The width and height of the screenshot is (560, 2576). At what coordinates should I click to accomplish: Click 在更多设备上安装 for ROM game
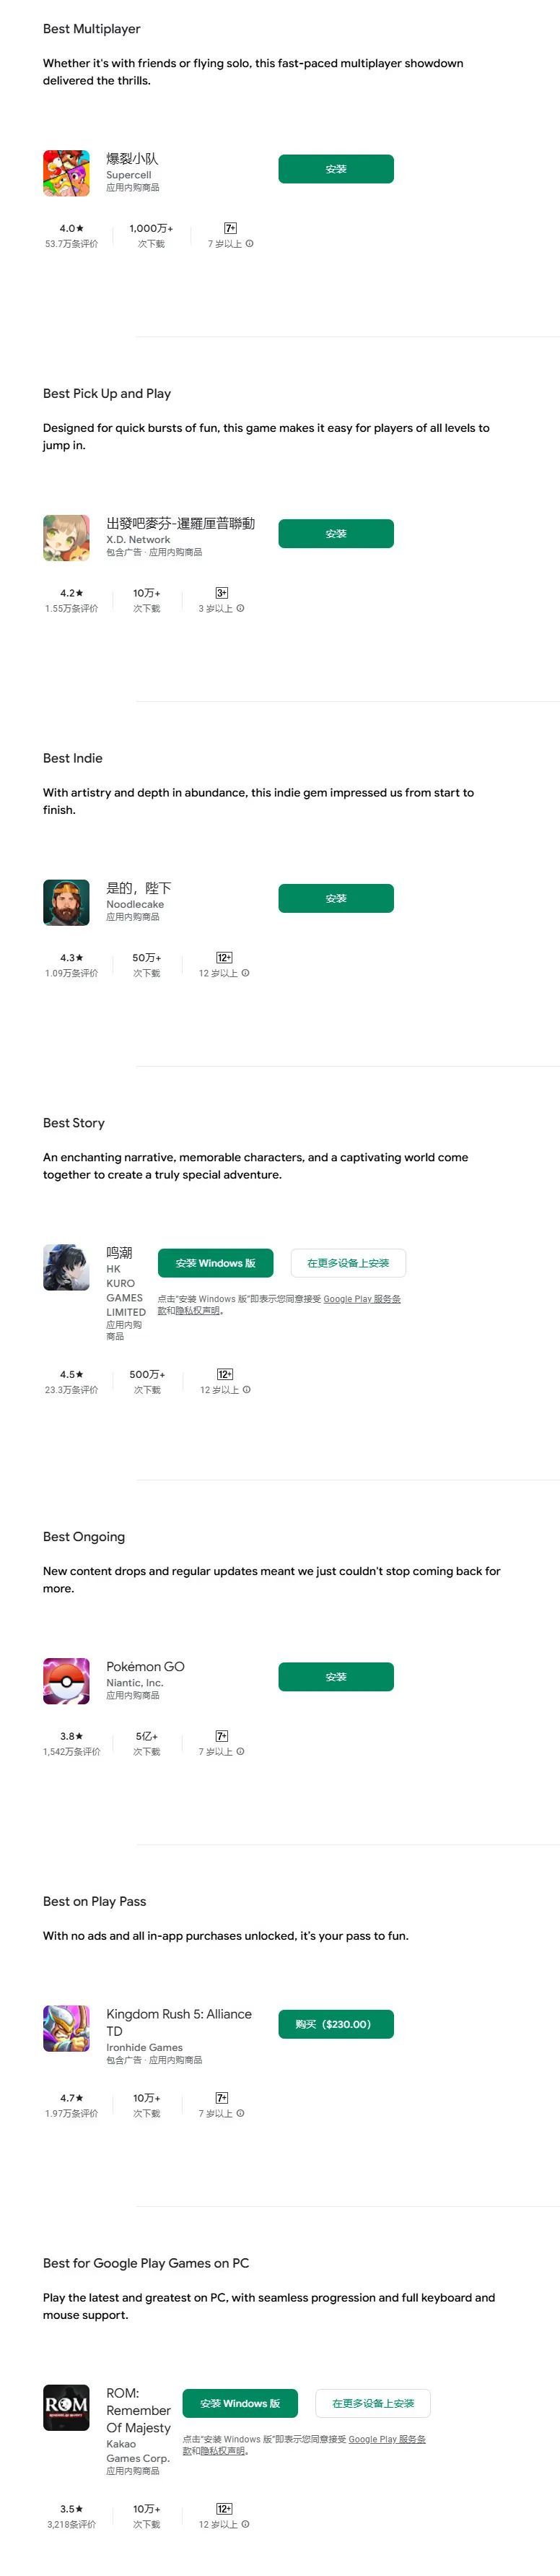click(x=372, y=2403)
